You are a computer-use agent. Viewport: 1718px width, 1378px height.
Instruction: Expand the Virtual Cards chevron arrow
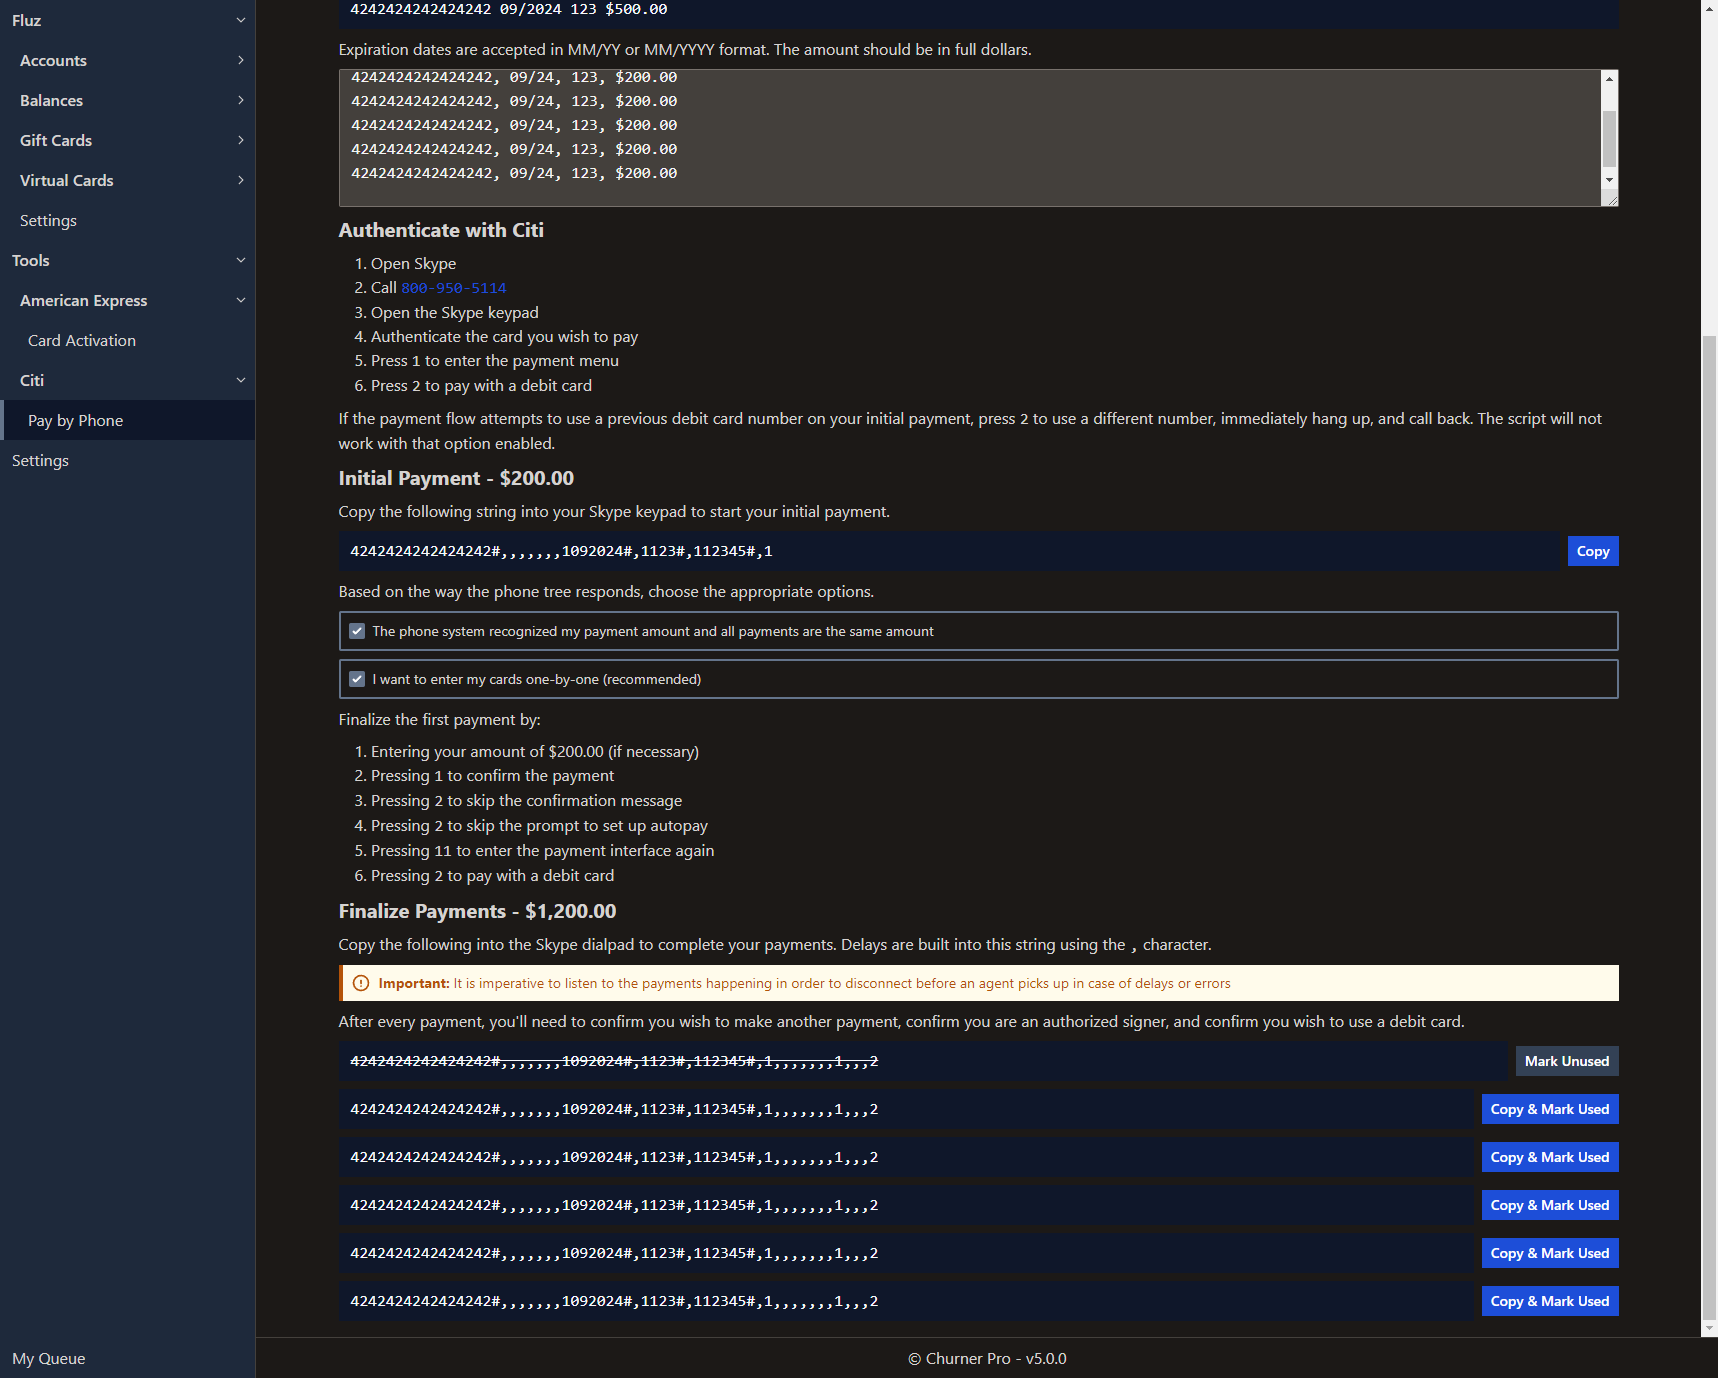pyautogui.click(x=240, y=180)
